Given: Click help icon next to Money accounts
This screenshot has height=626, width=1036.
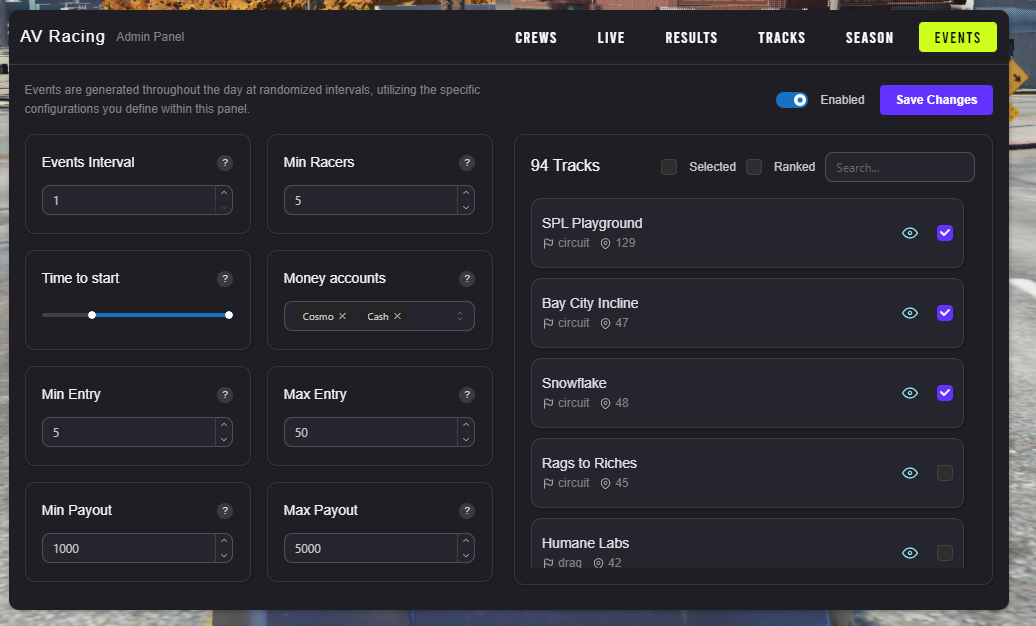Looking at the screenshot, I should (x=467, y=279).
